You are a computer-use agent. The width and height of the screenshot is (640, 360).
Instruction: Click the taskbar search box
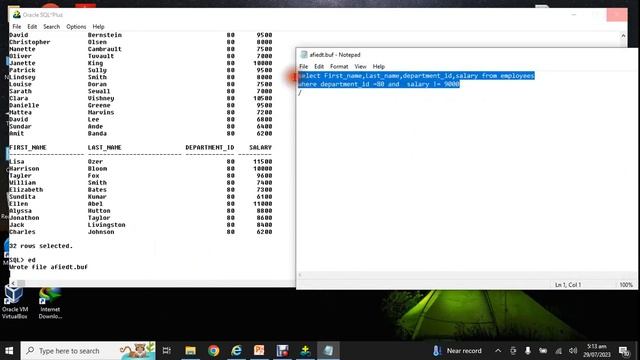click(88, 351)
